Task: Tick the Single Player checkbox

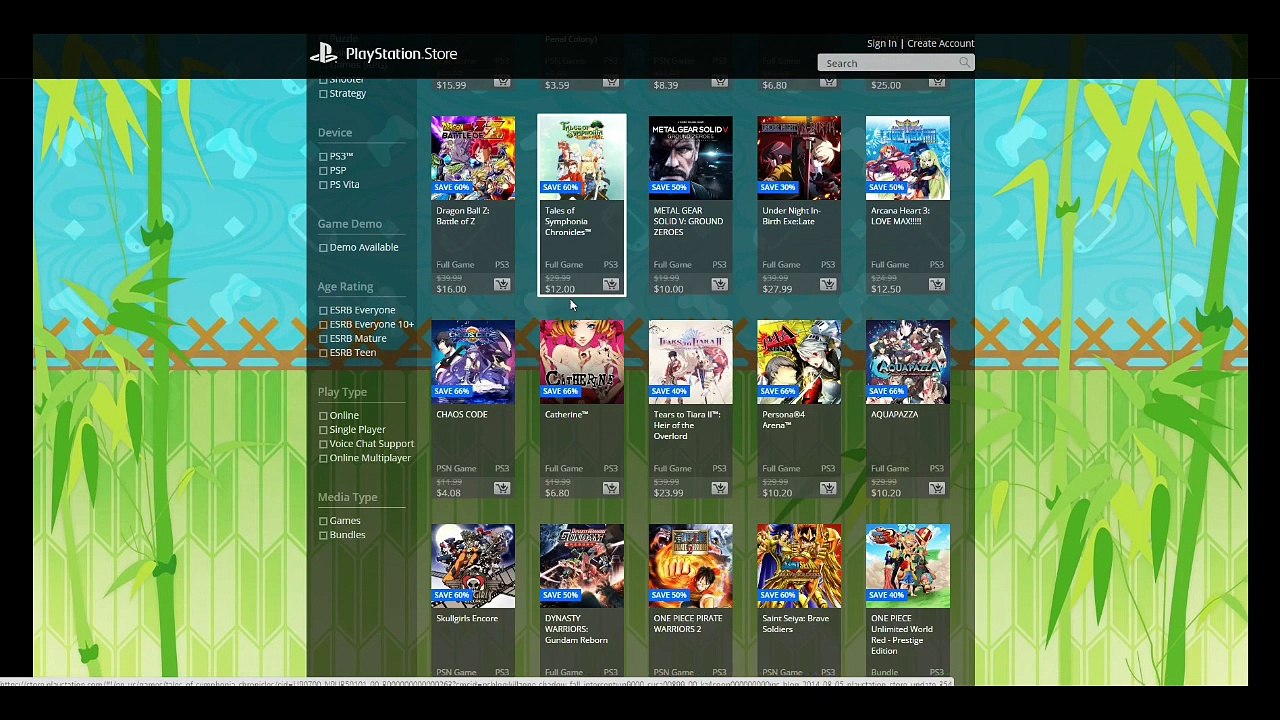Action: (x=323, y=430)
